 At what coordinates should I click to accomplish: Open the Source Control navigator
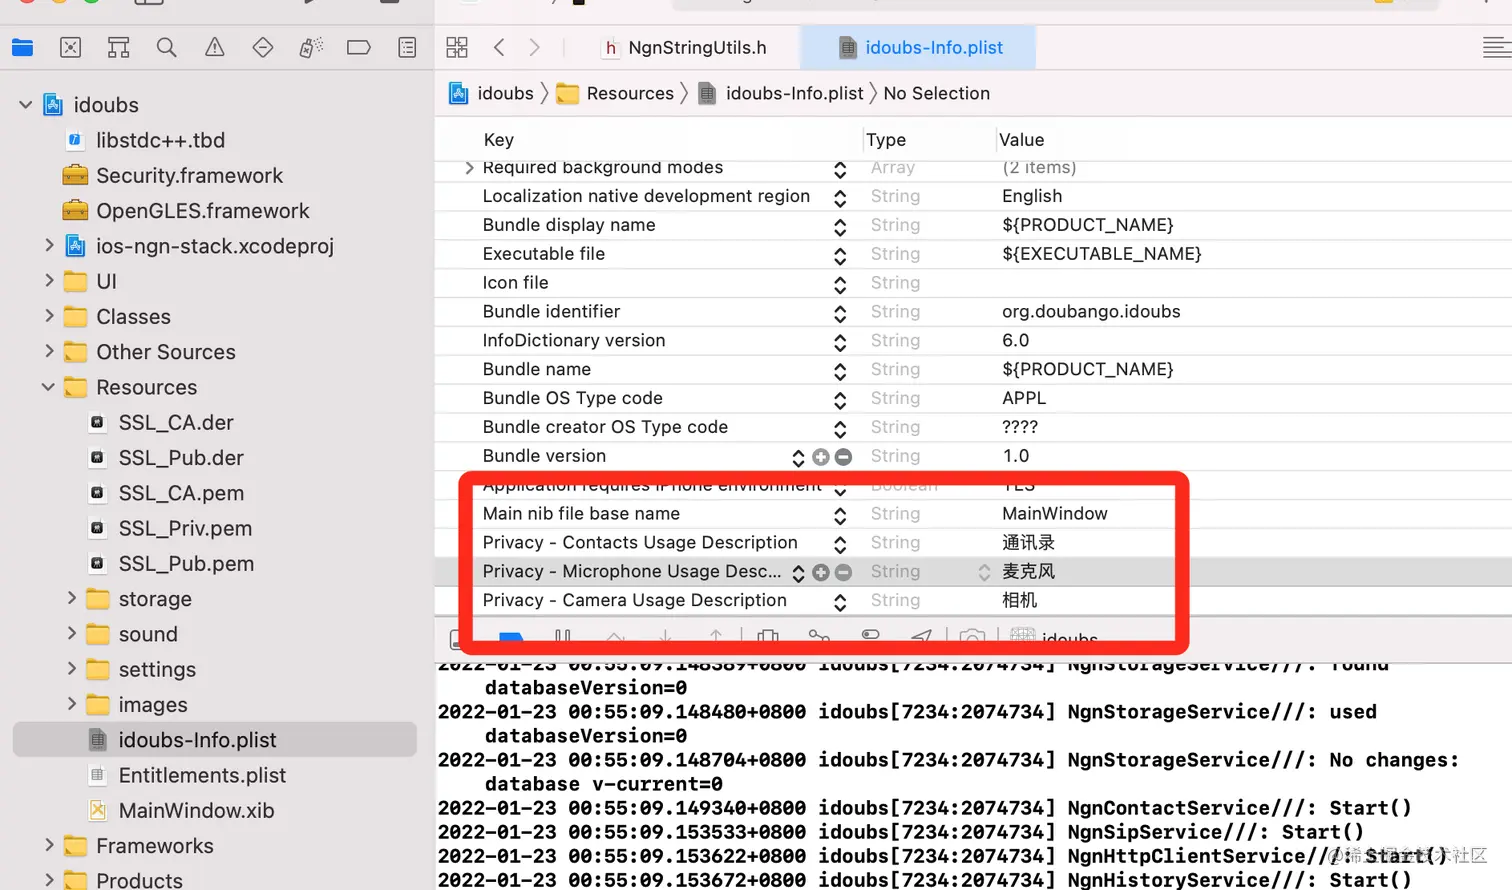pos(70,47)
